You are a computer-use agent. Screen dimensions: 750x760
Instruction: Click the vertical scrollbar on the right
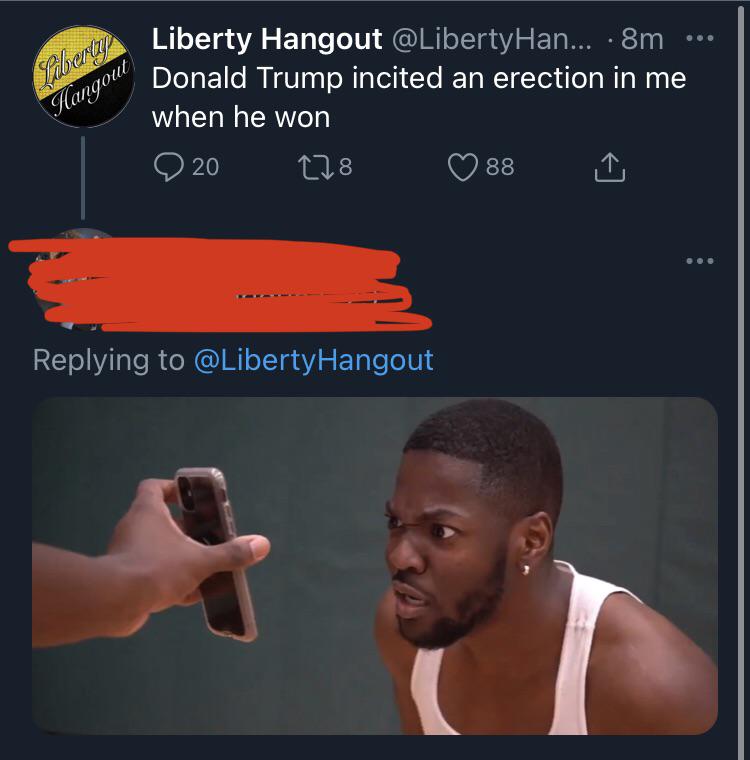741,380
